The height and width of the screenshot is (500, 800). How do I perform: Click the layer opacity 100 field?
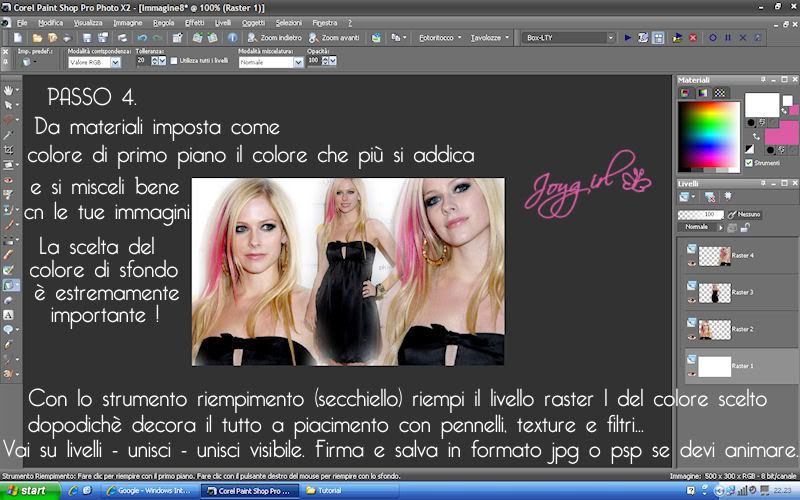[701, 215]
